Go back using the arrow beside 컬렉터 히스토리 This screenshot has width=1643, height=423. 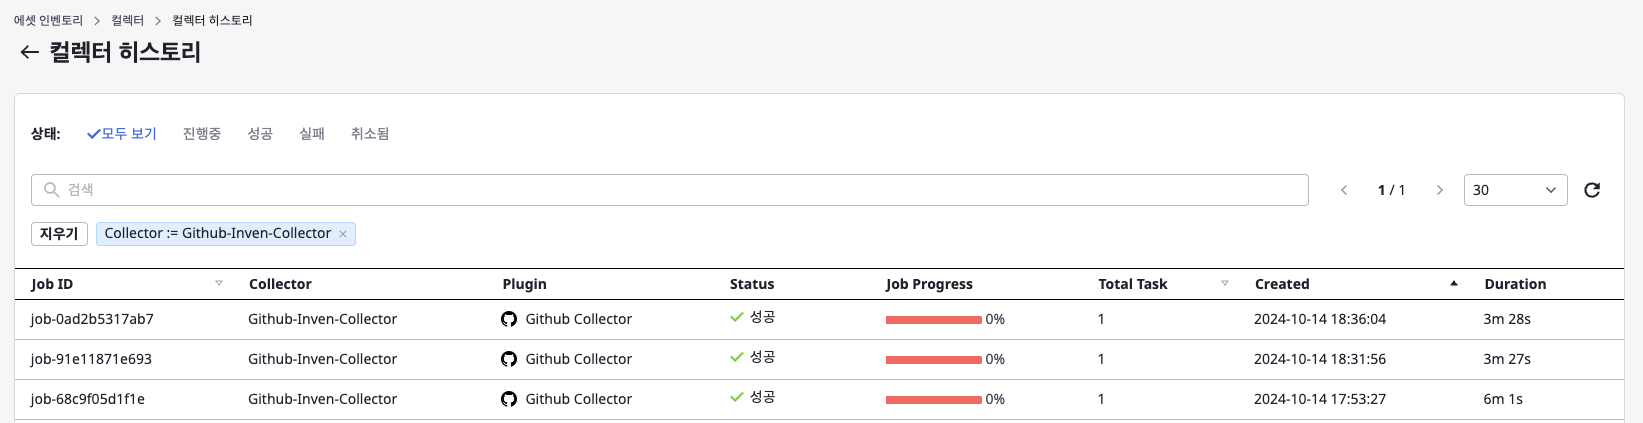click(29, 53)
